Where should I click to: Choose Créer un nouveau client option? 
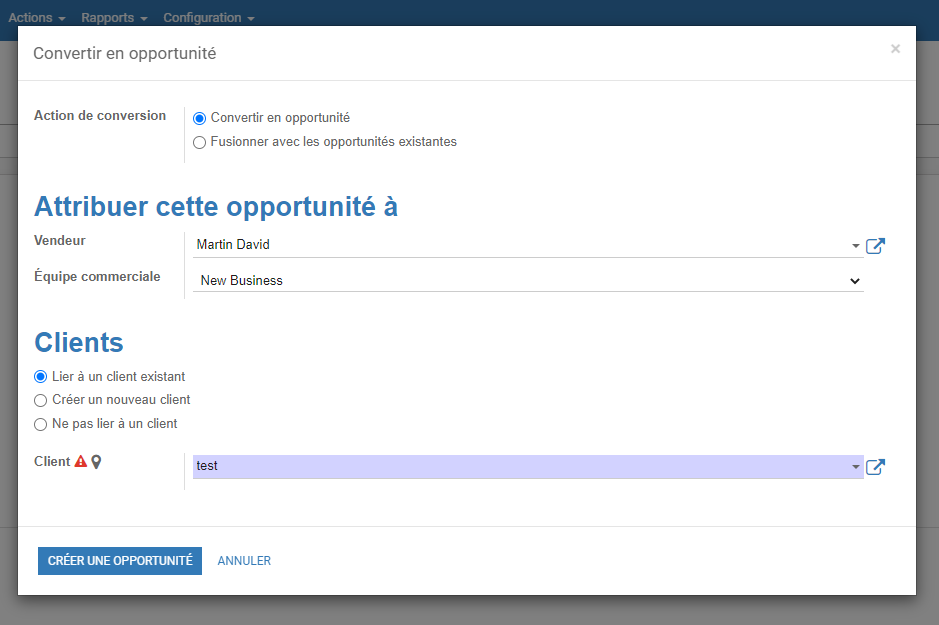point(40,401)
